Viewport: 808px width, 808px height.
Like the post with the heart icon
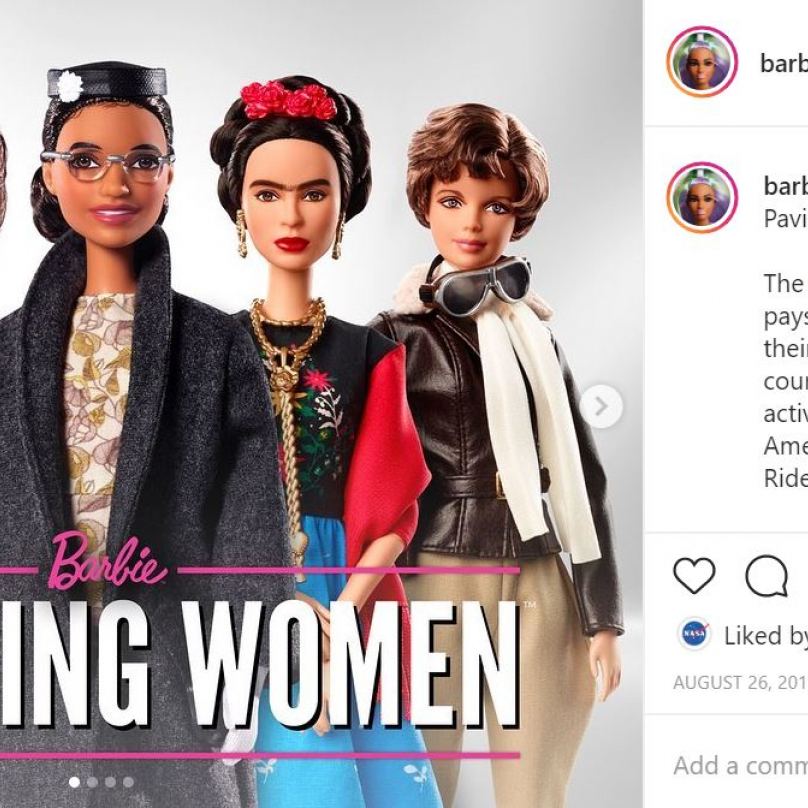694,576
